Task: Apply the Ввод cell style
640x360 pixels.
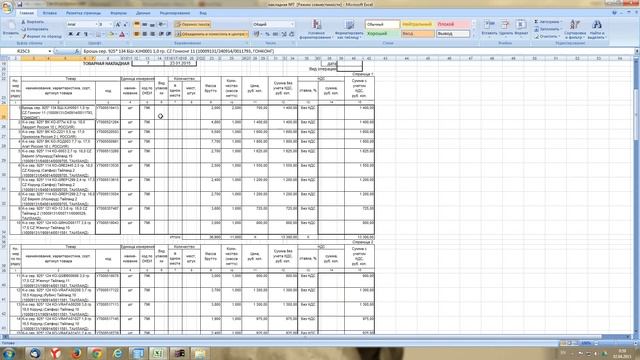Action: point(417,34)
